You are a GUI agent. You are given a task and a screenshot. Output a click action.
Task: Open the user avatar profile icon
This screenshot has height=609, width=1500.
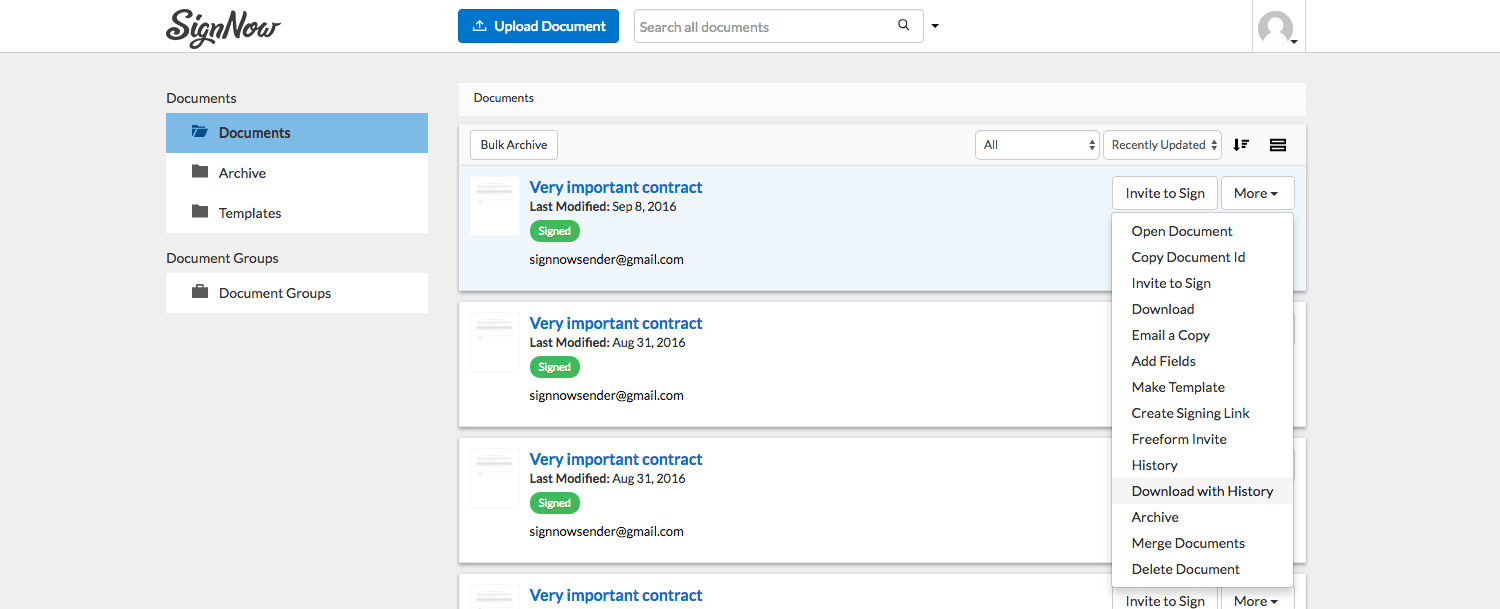tap(1278, 29)
